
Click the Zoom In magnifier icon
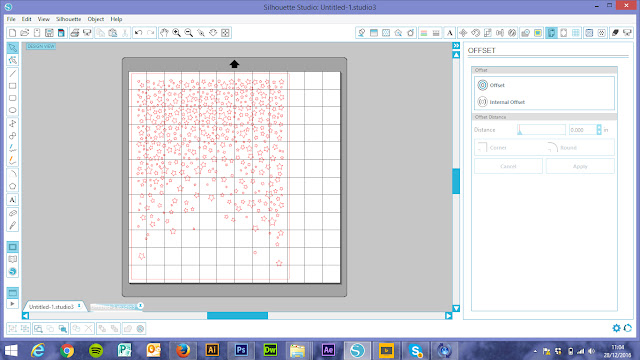(176, 33)
